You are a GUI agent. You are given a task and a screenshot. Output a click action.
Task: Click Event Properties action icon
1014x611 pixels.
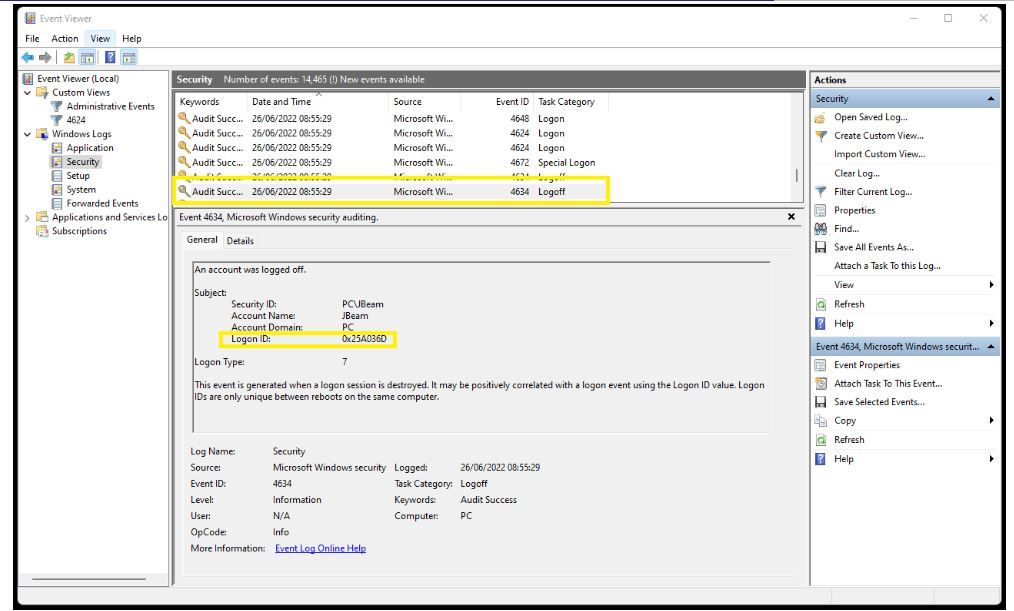click(821, 365)
